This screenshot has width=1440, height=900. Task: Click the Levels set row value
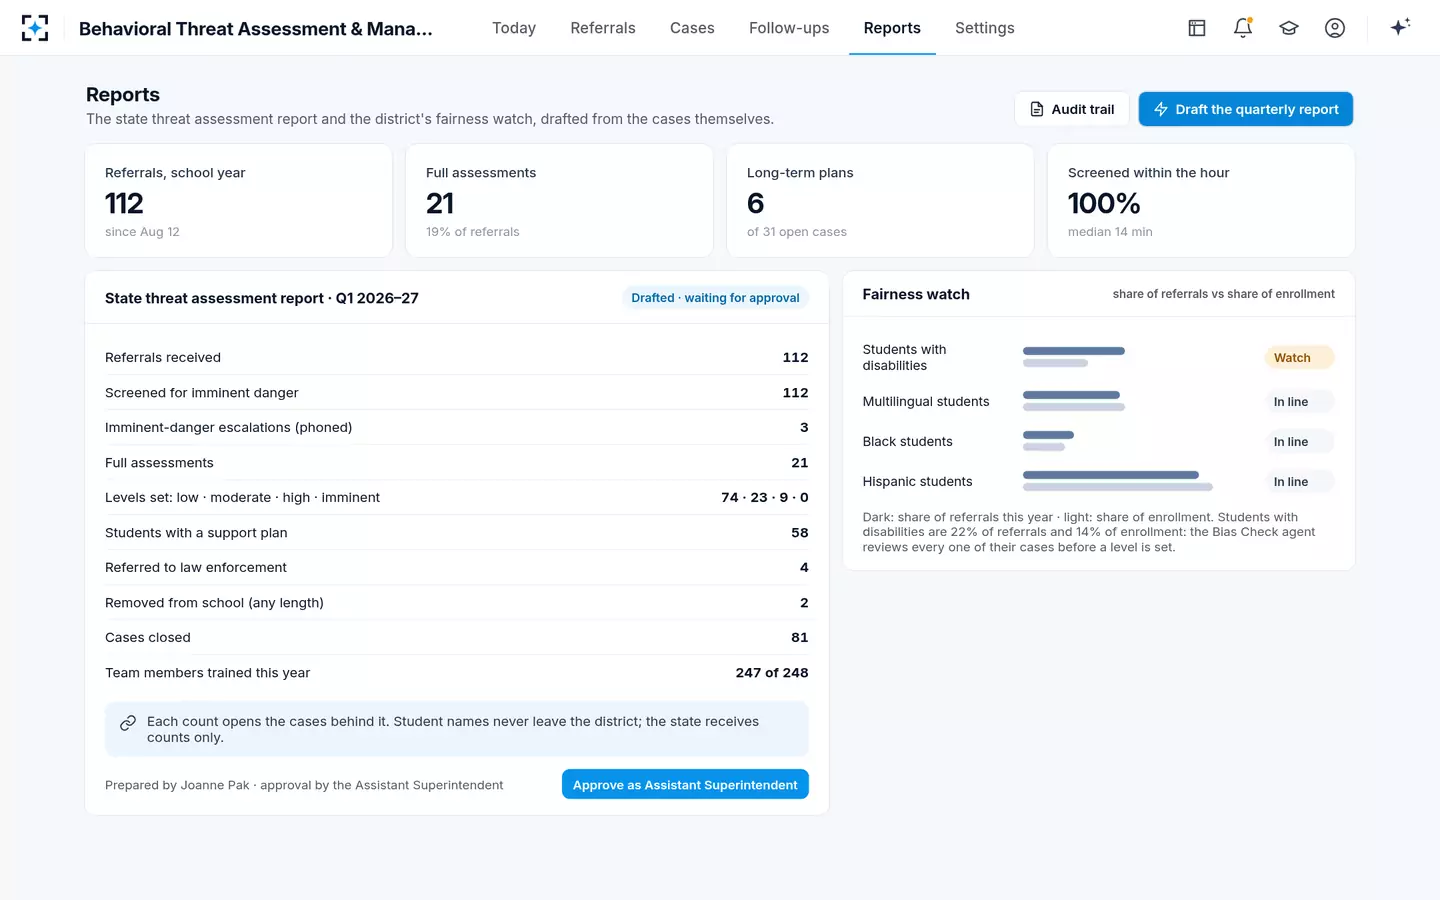pos(764,497)
